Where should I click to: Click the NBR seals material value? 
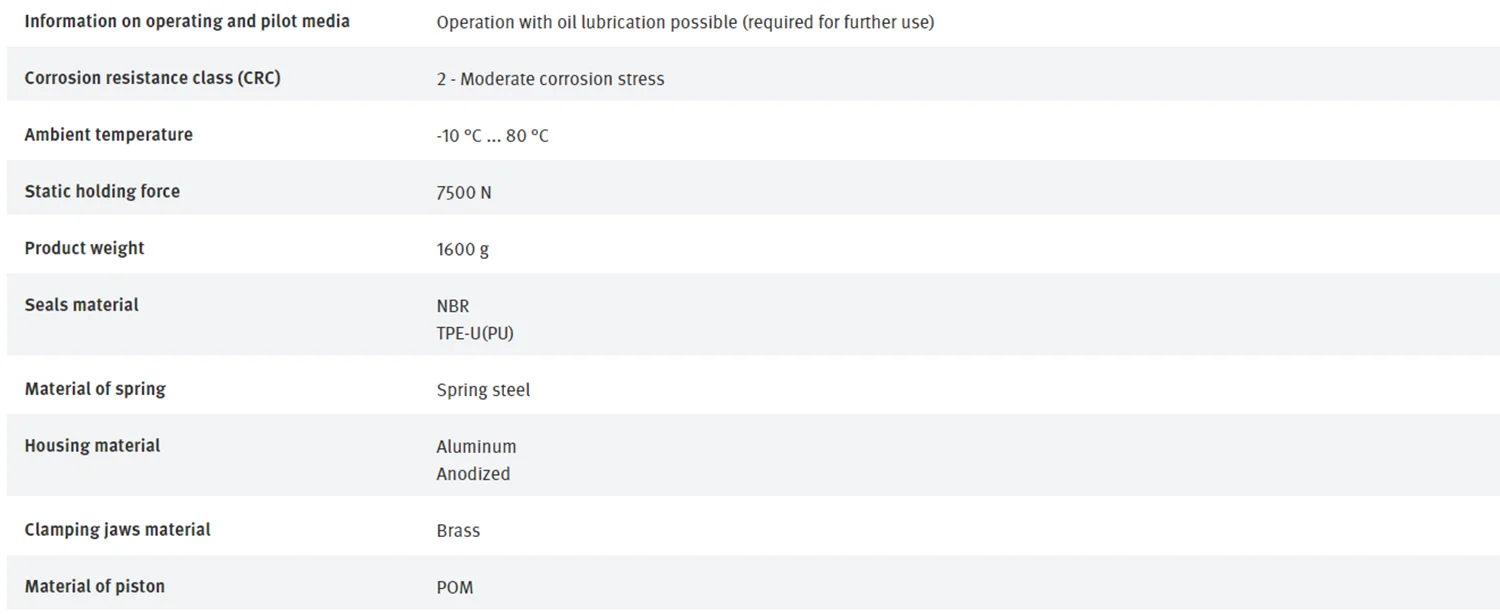pos(453,306)
